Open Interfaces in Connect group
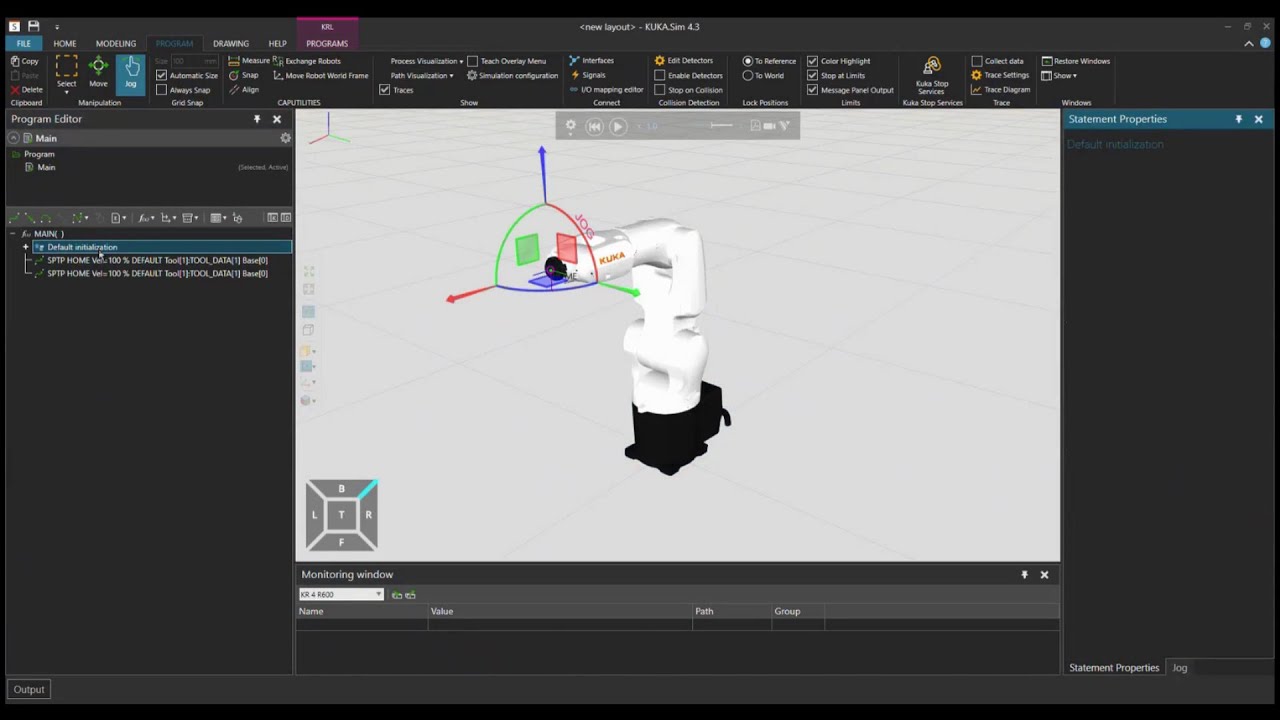1280x720 pixels. coord(591,61)
